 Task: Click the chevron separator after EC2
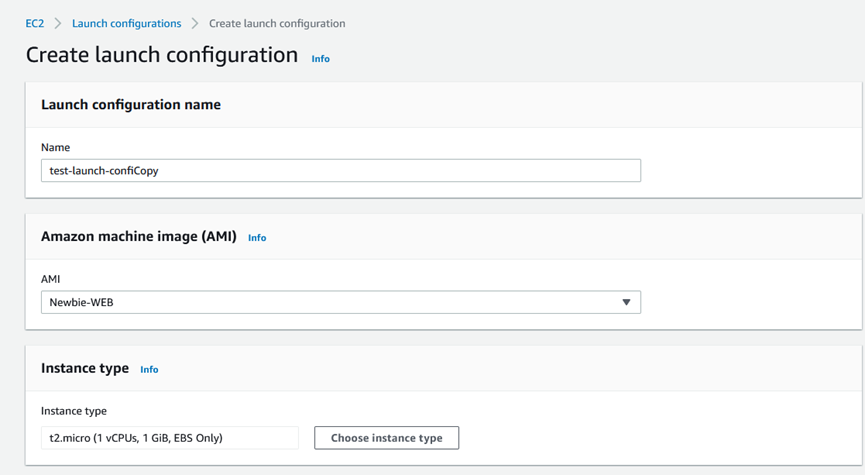click(x=58, y=23)
